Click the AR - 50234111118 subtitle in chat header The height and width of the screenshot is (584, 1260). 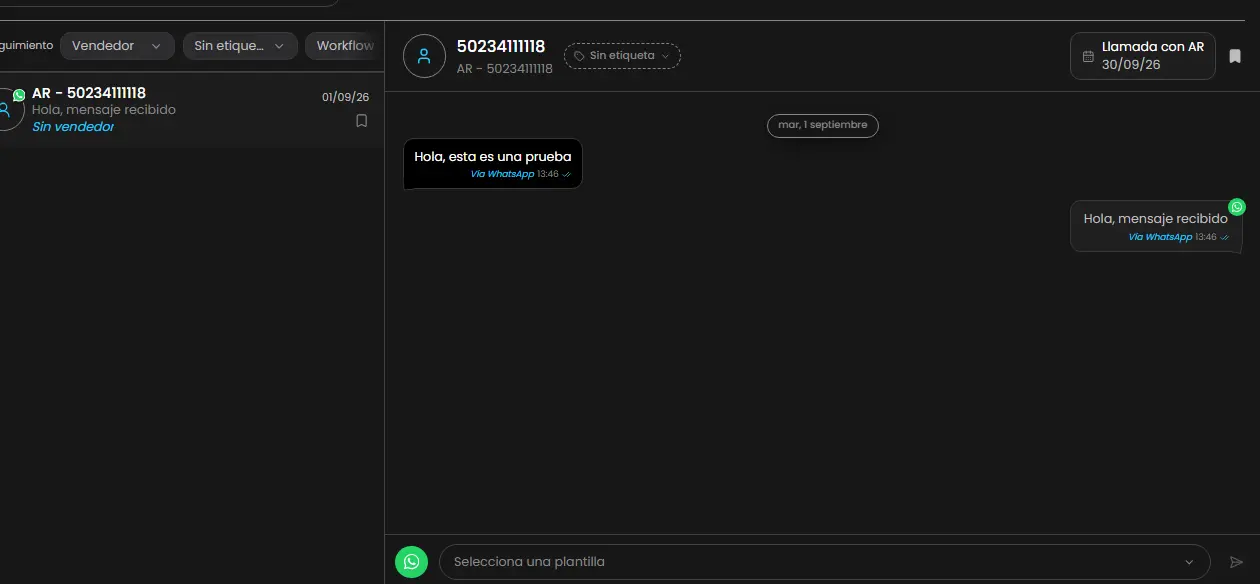coord(505,69)
